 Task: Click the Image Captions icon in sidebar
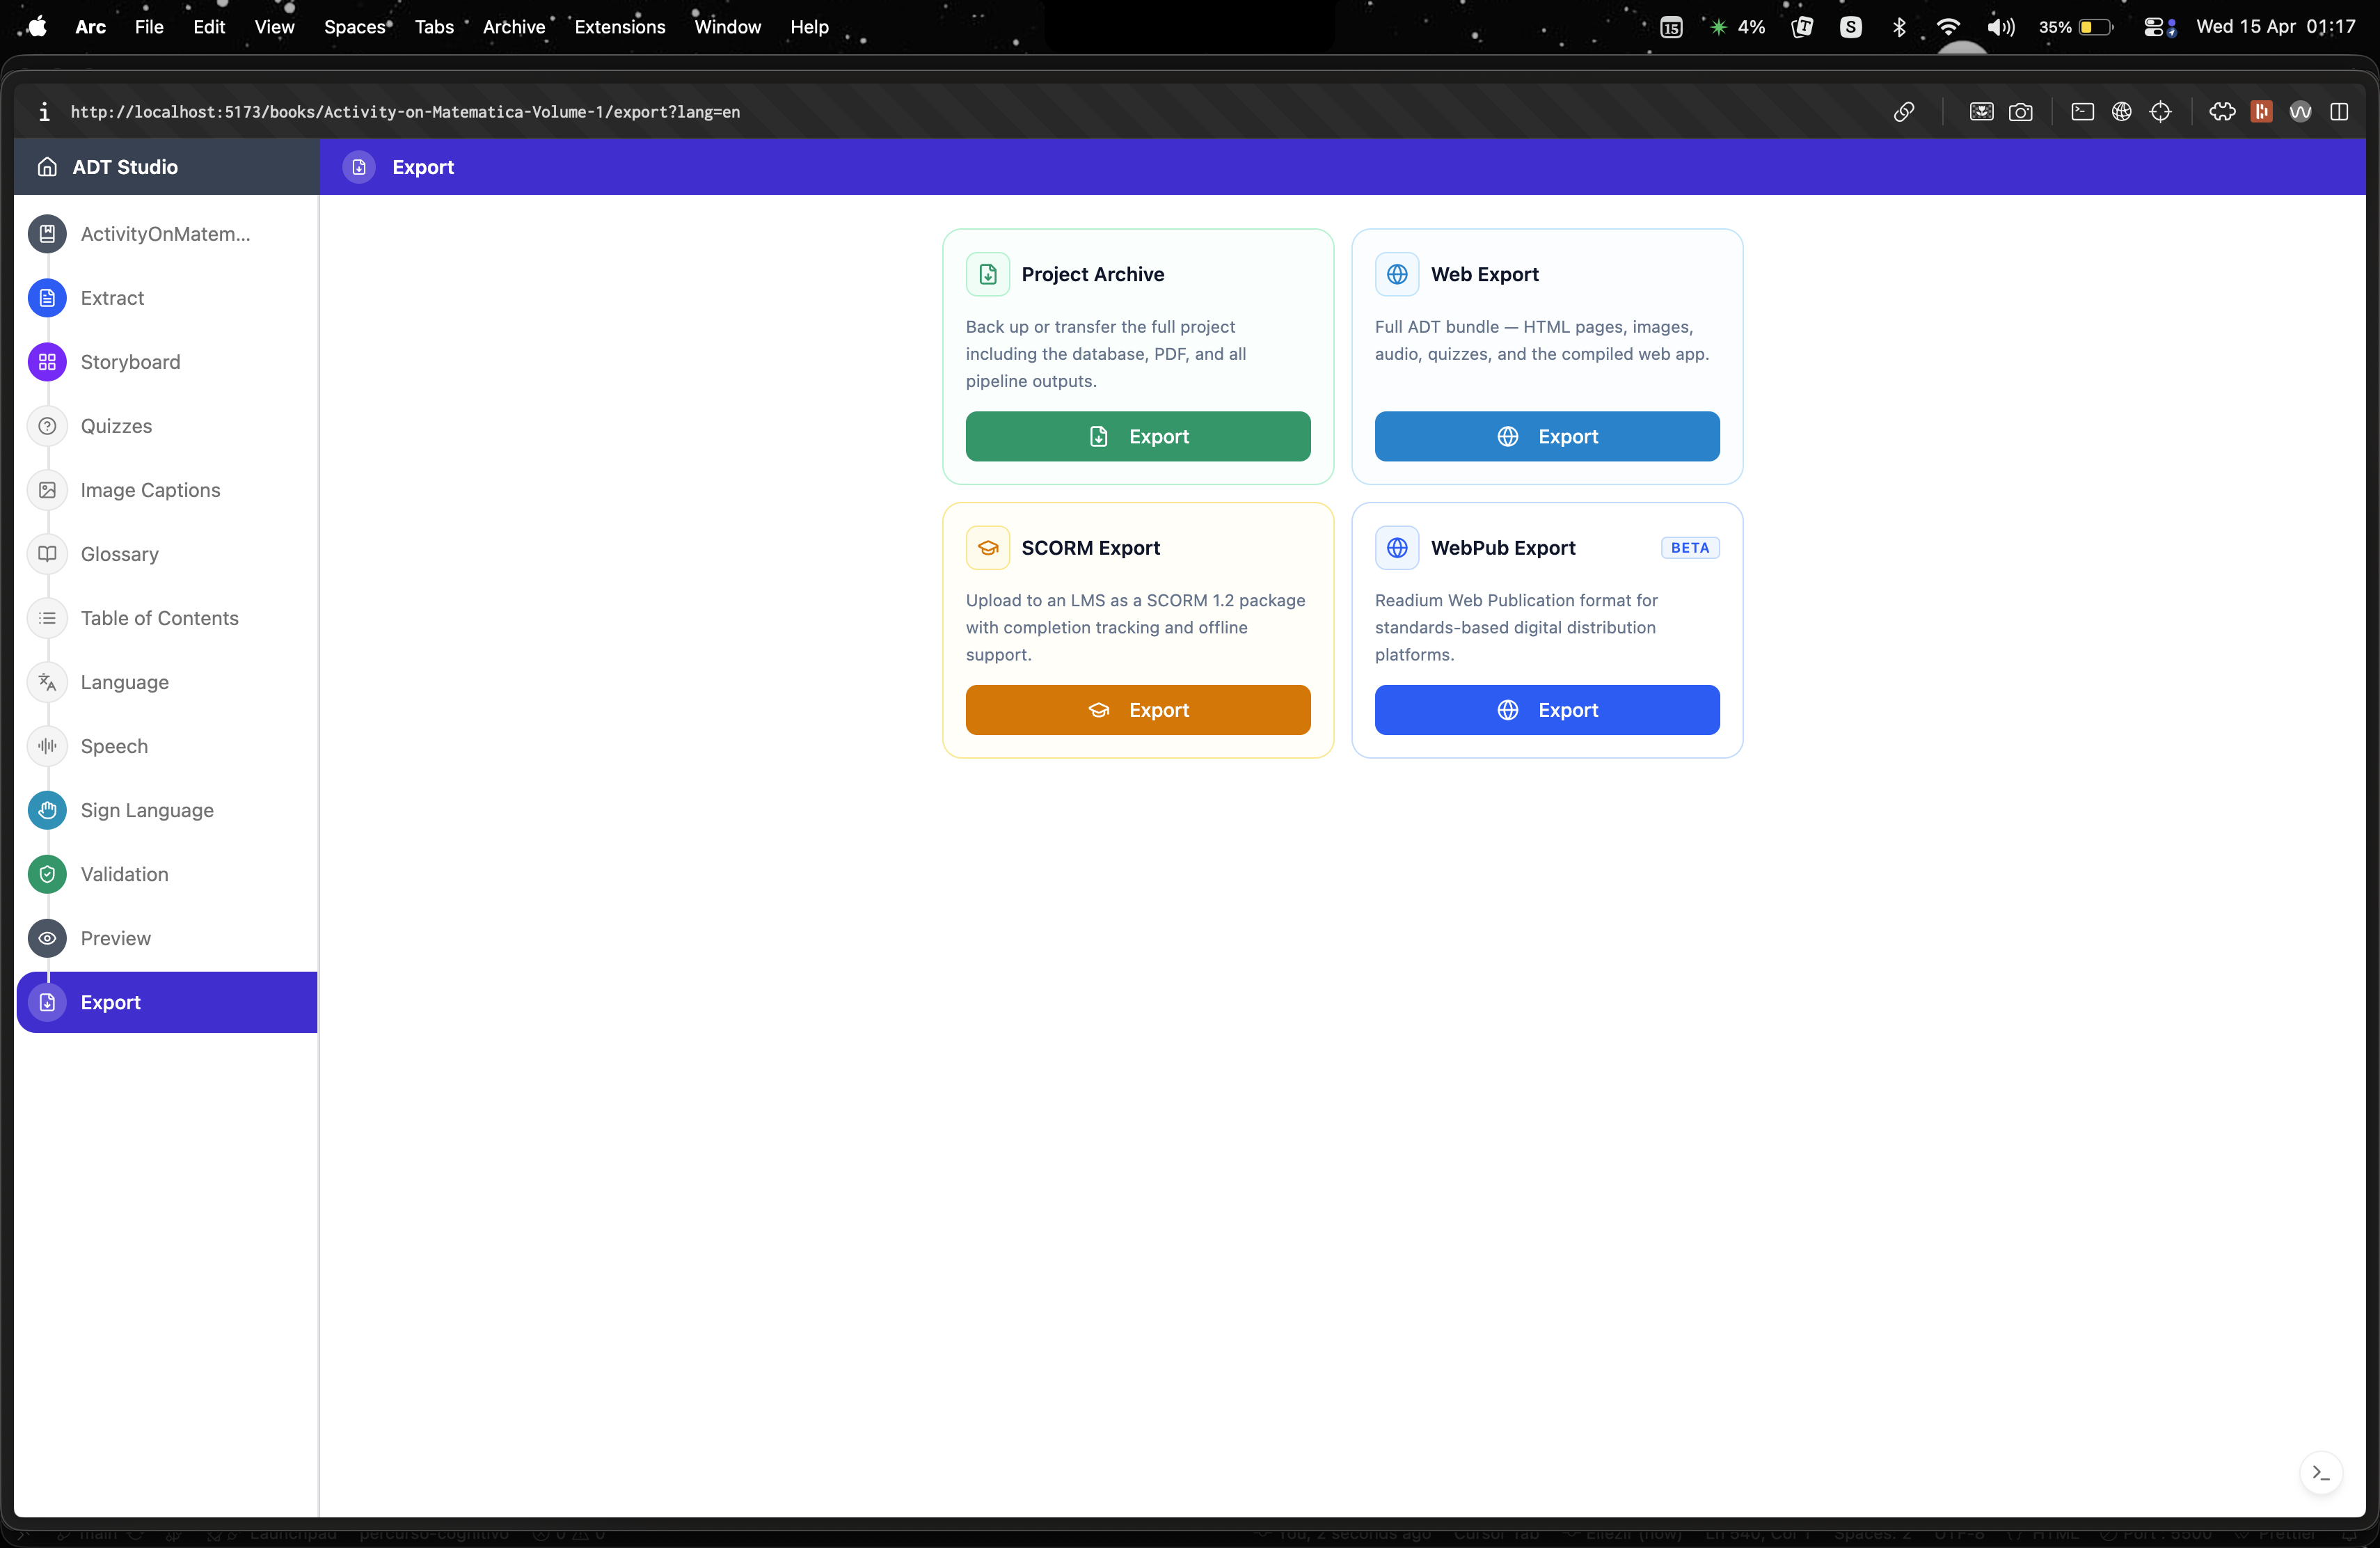(x=47, y=490)
